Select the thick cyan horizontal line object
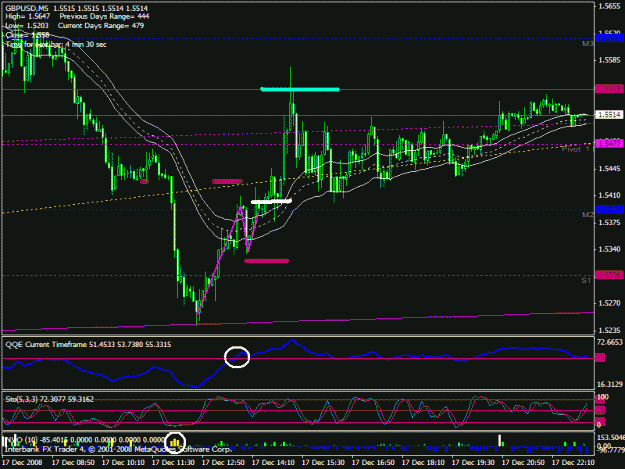 300,89
